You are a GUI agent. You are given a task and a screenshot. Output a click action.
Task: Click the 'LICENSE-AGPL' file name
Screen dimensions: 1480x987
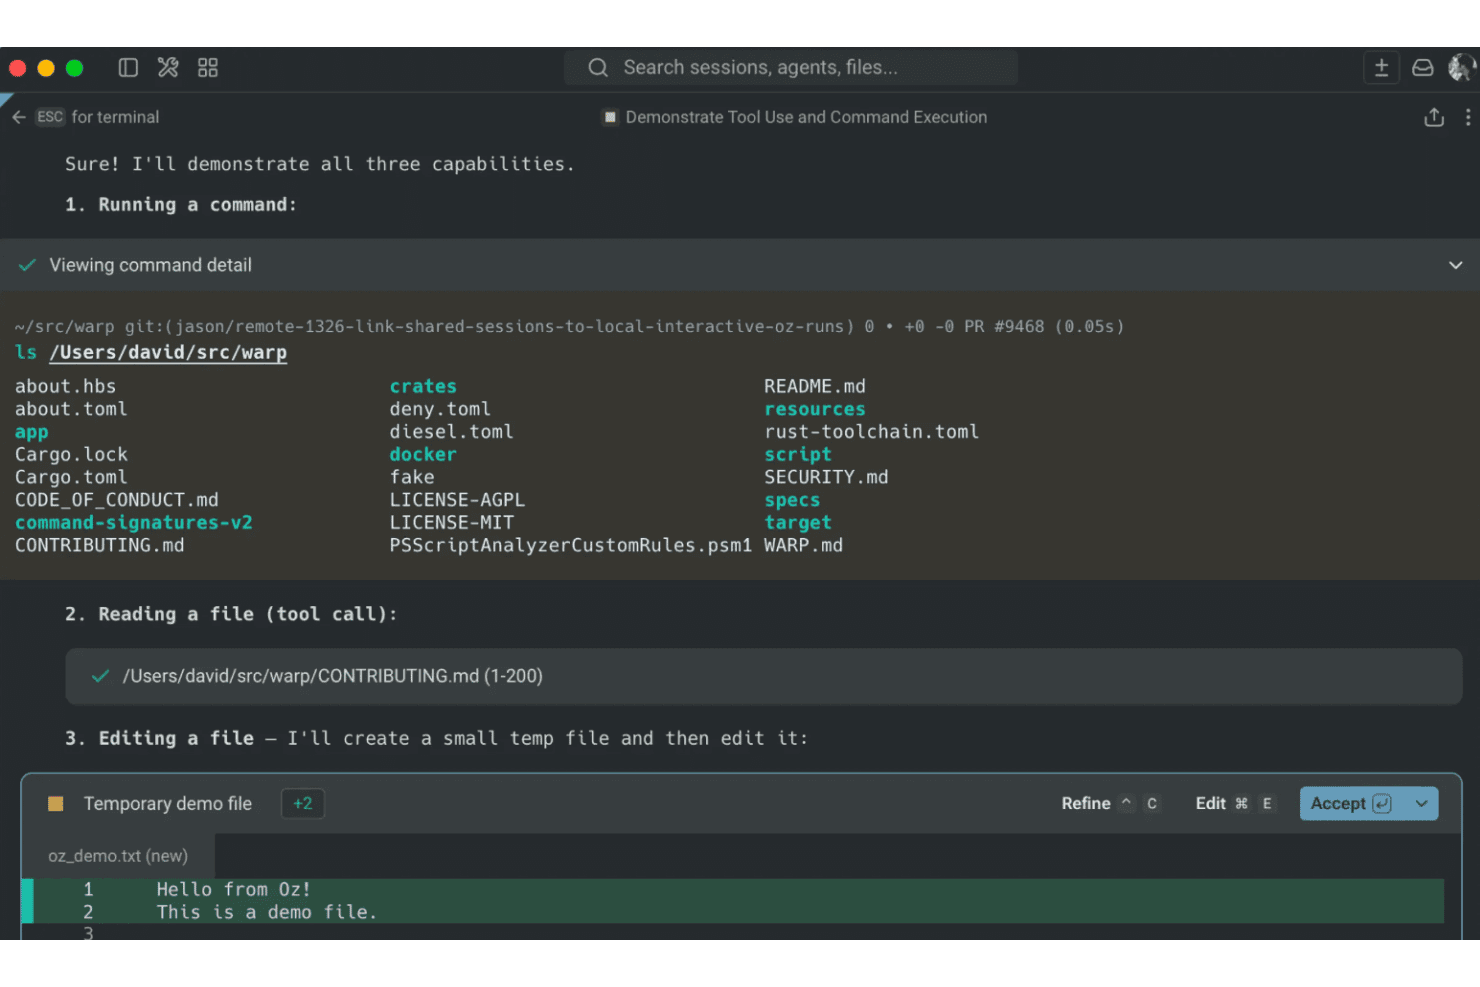click(x=457, y=500)
